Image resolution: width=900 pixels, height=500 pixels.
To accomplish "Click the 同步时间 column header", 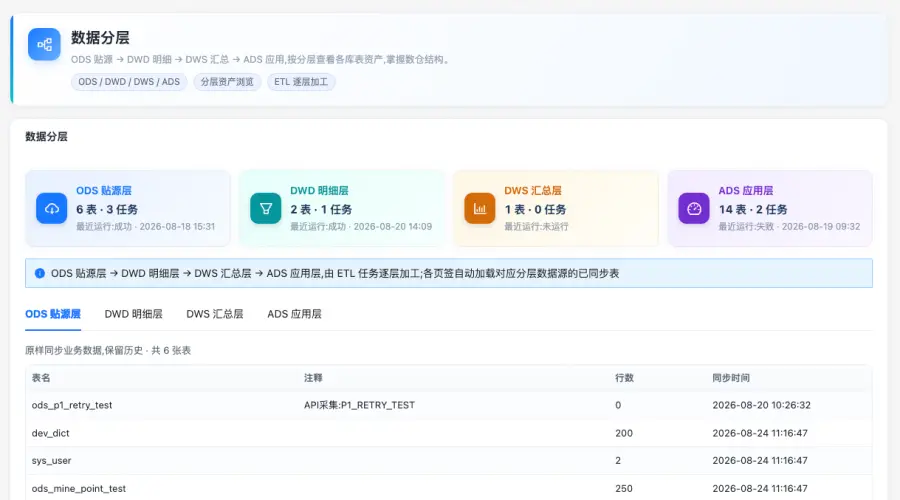I will 731,378.
